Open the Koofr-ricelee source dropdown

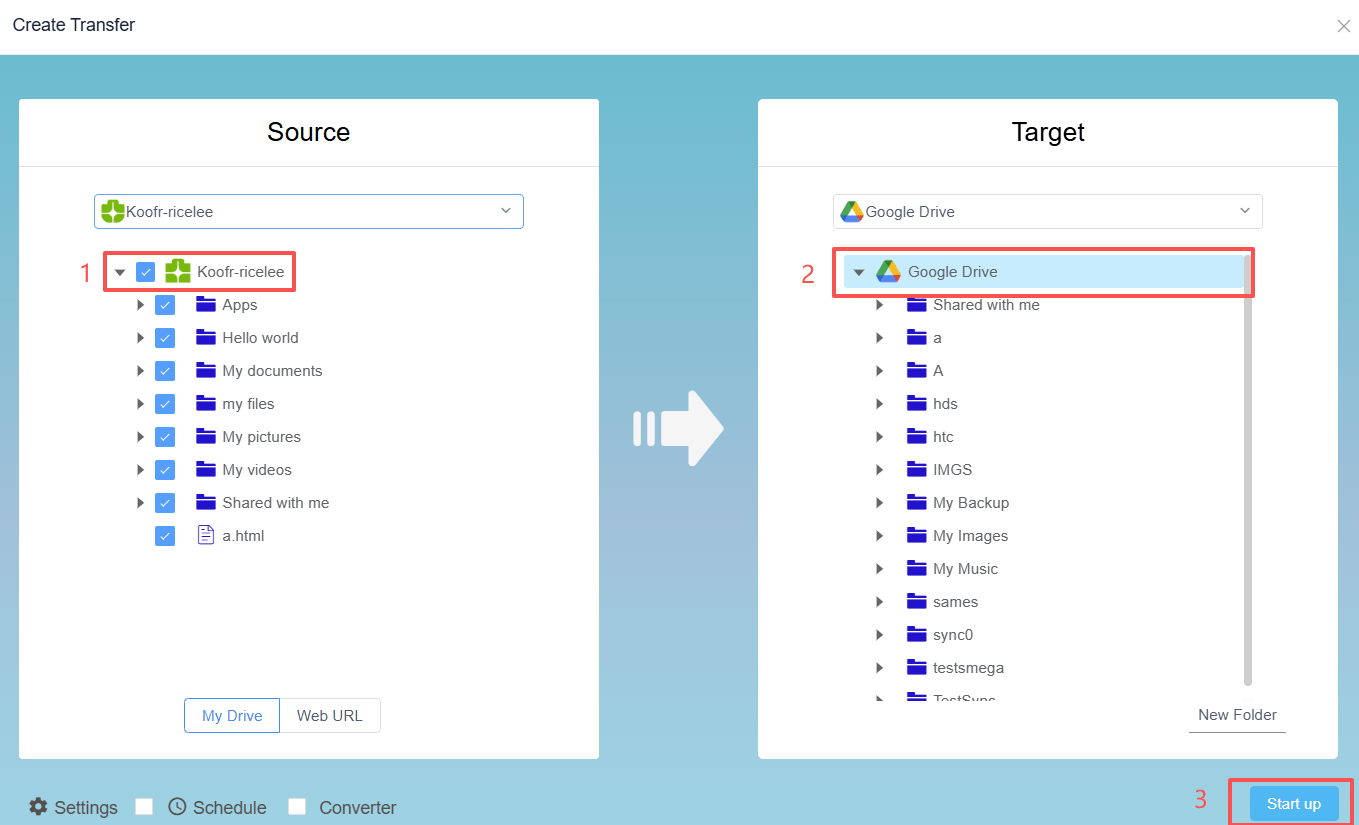(x=309, y=211)
